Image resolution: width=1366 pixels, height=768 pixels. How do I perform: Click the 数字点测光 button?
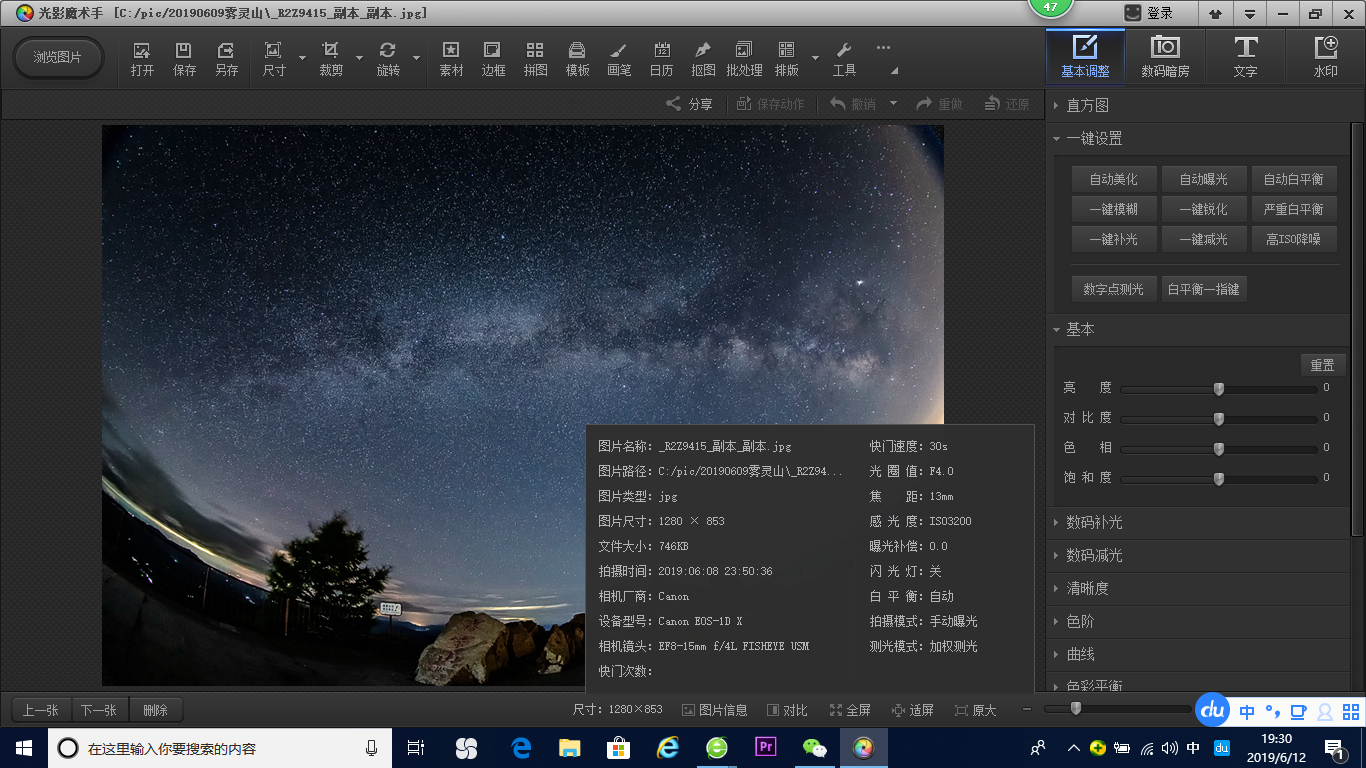(1113, 289)
